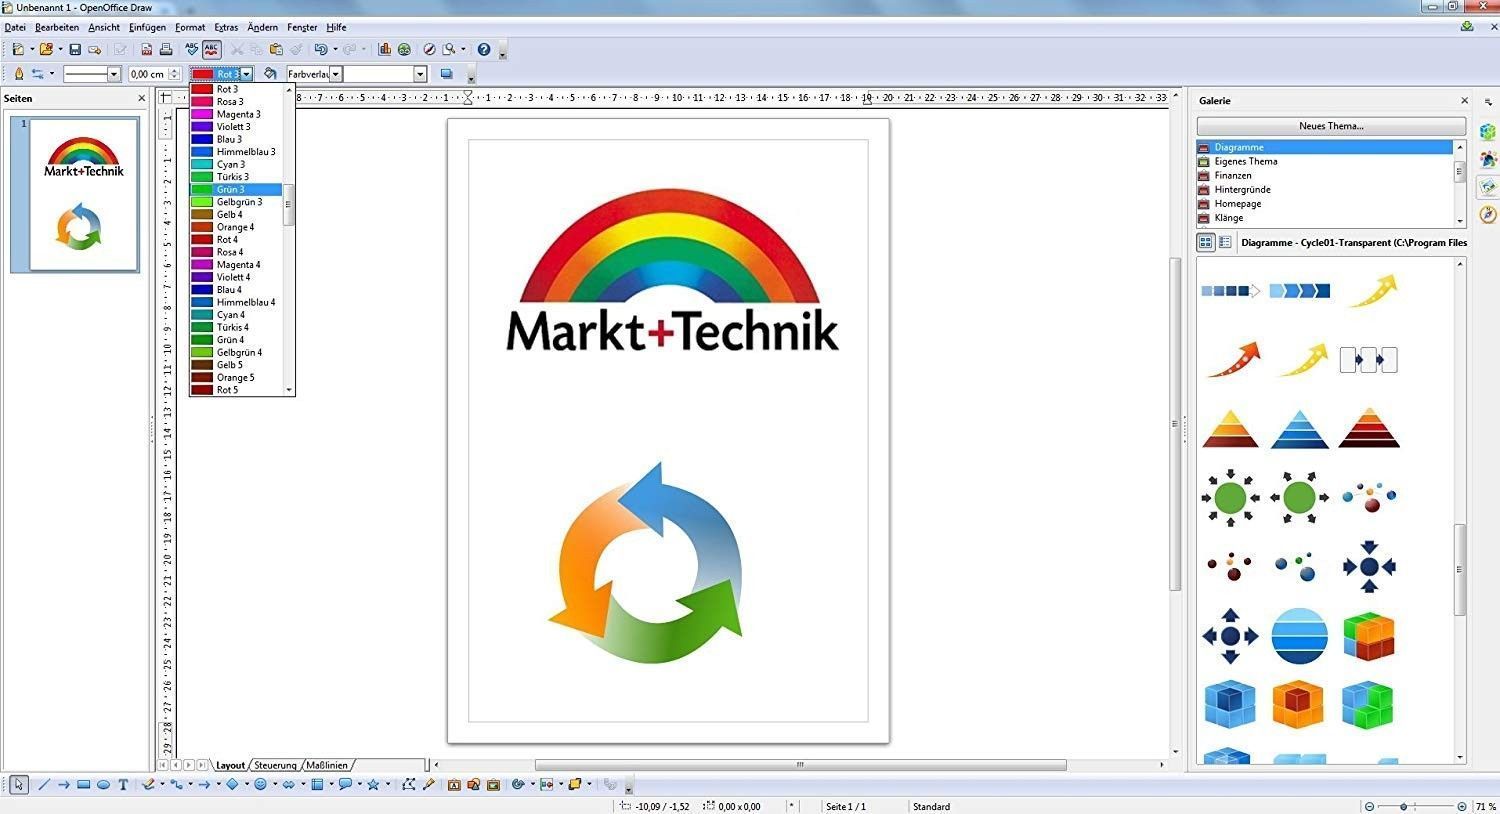Select page 1 thumbnail in Seiten panel
Viewport: 1500px width, 814px height.
point(84,194)
